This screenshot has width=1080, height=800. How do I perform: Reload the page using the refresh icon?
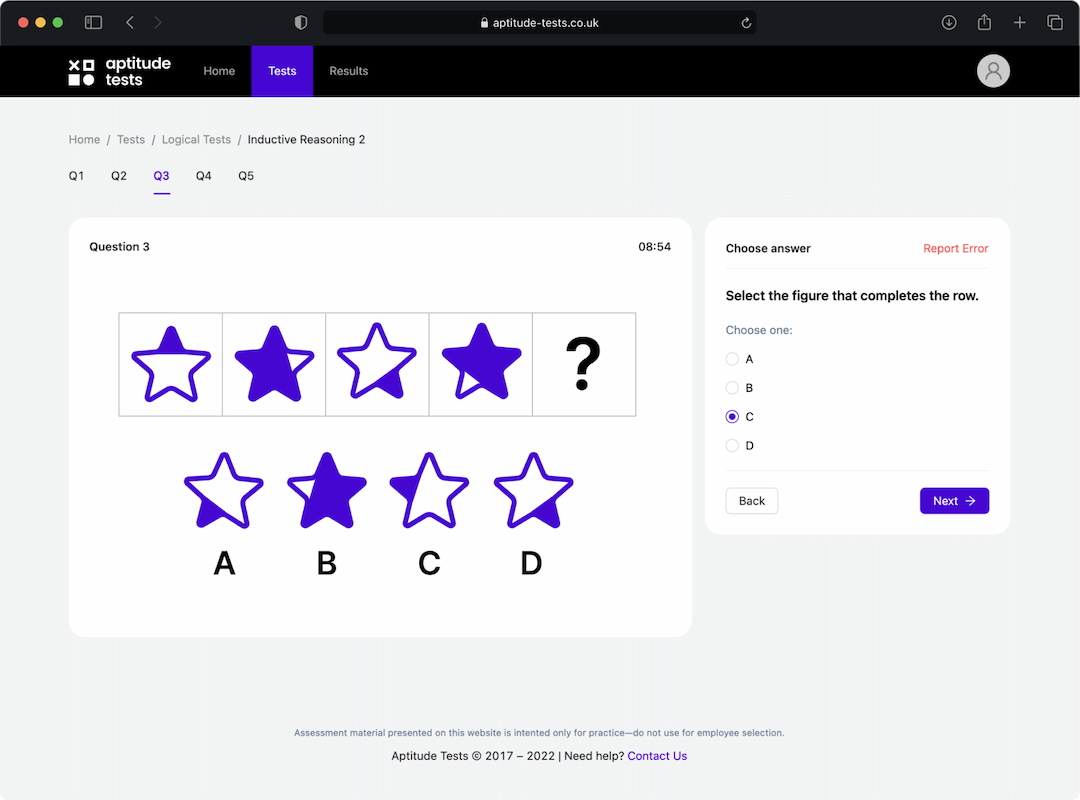tap(746, 22)
